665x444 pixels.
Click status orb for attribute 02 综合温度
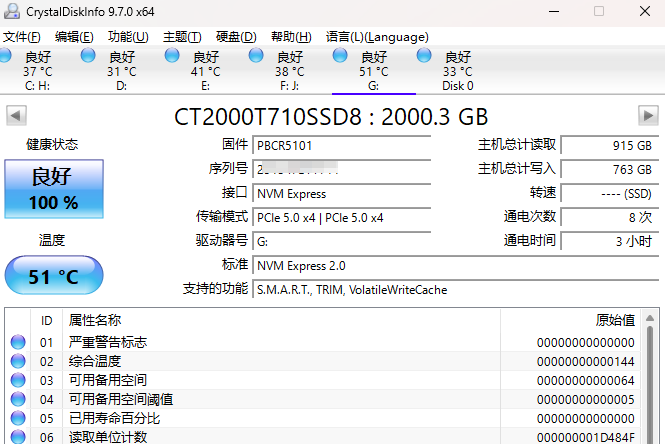(18, 361)
